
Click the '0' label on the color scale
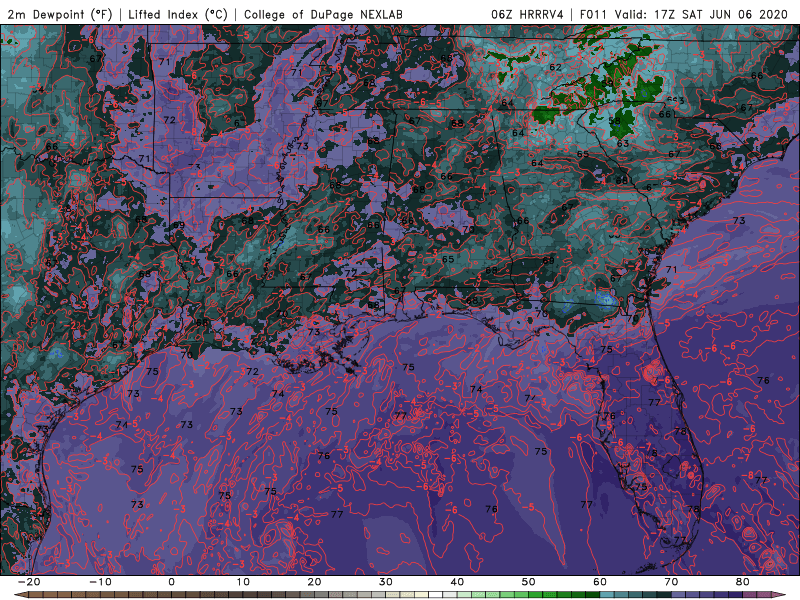(x=171, y=582)
